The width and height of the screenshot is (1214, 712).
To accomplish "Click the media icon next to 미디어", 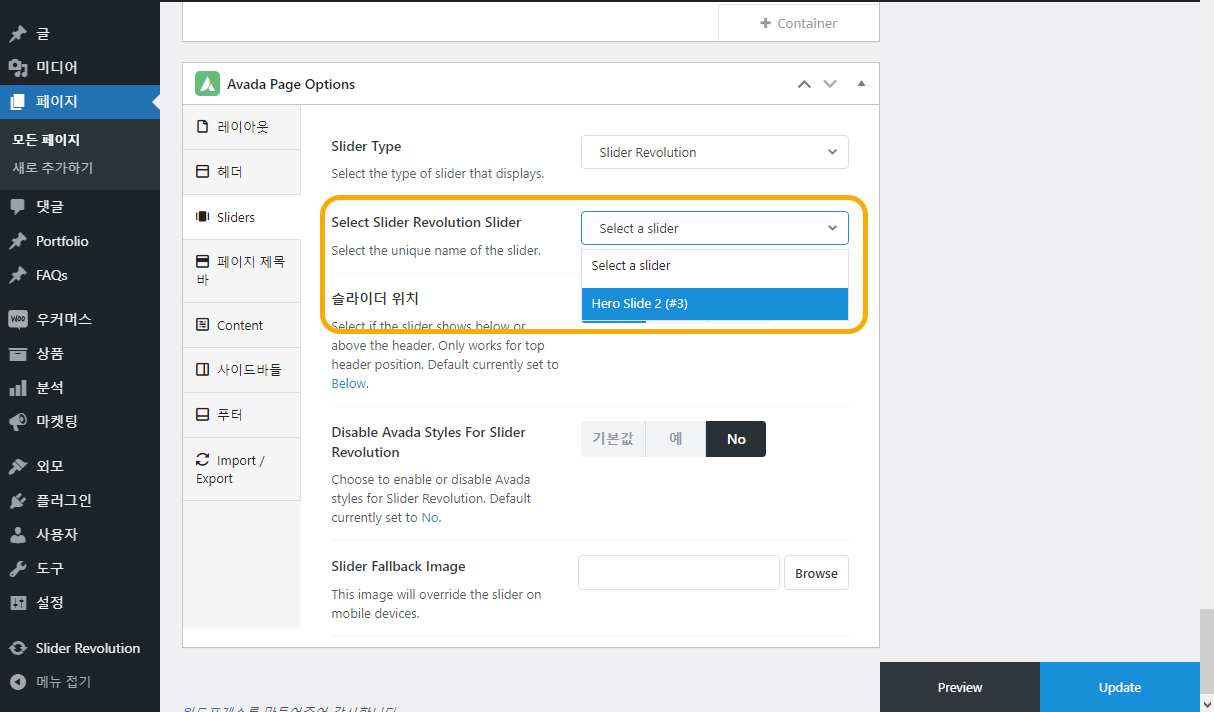I will click(x=17, y=68).
